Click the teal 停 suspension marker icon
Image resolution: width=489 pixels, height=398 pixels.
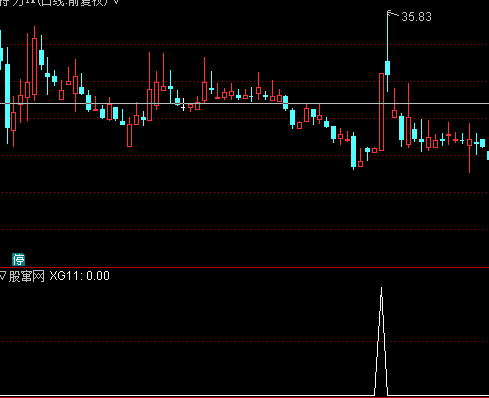(x=18, y=259)
